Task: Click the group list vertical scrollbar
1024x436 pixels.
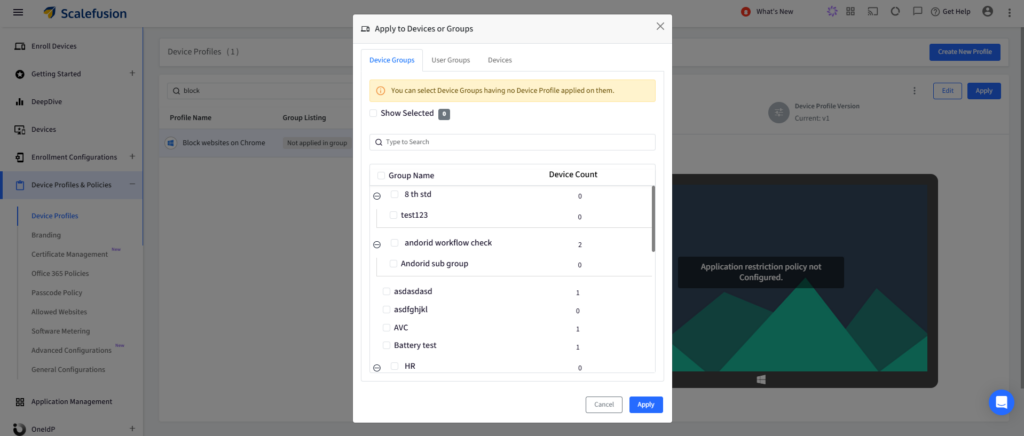Action: 653,219
